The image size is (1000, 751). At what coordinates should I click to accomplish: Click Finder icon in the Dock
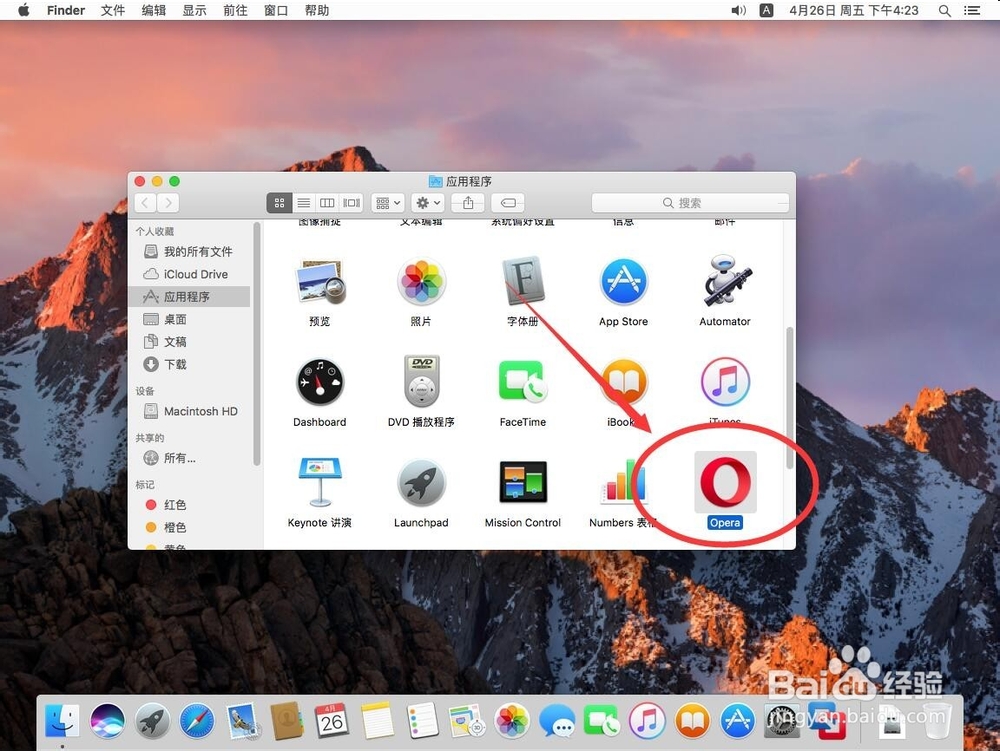(x=62, y=721)
